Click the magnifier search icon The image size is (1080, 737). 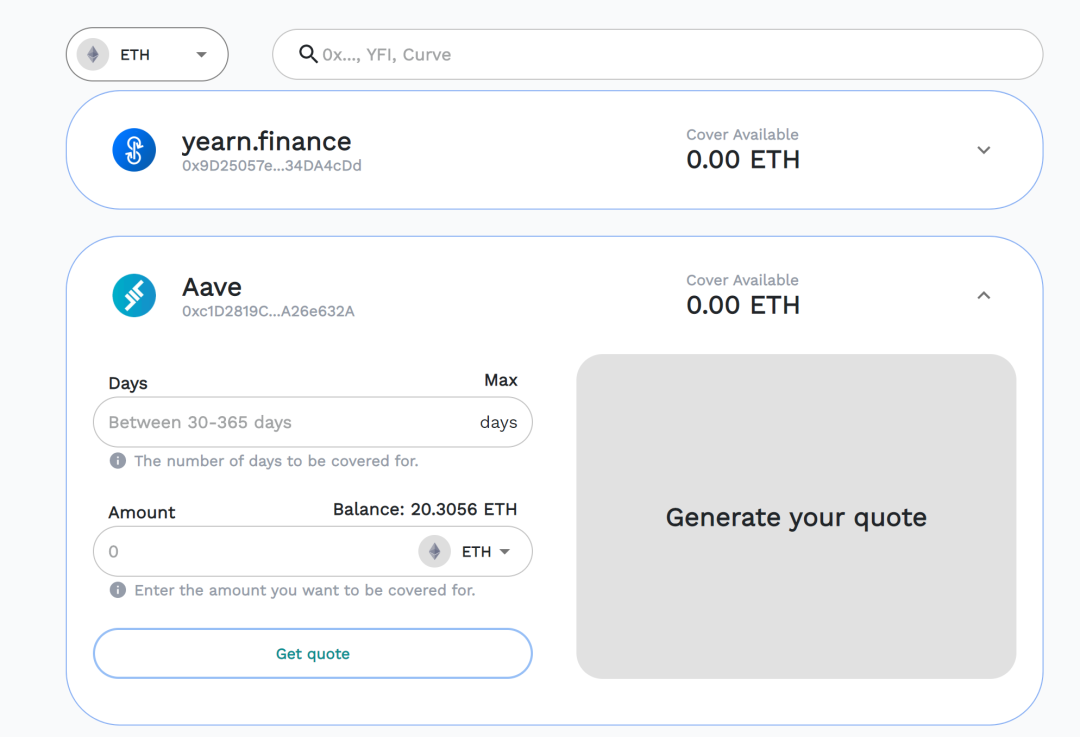[x=308, y=54]
